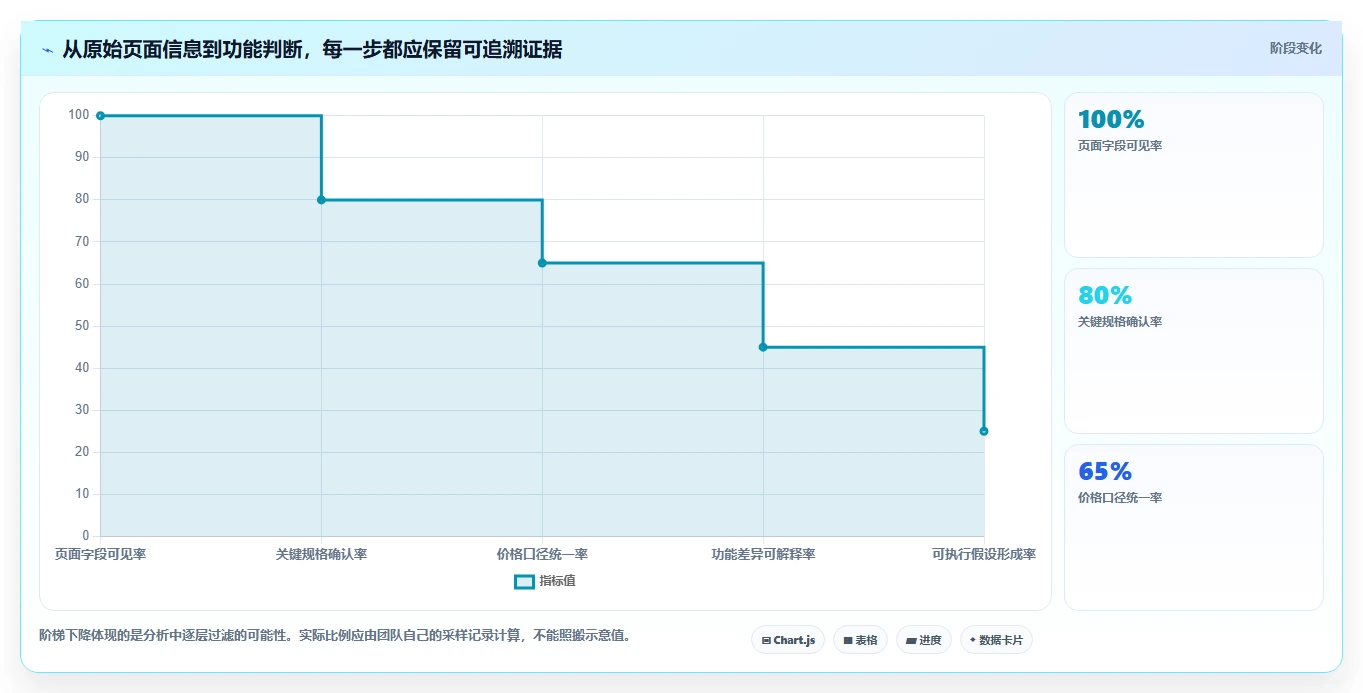Click the x-axis label 功能差异可解释率
1363x693 pixels.
point(763,554)
